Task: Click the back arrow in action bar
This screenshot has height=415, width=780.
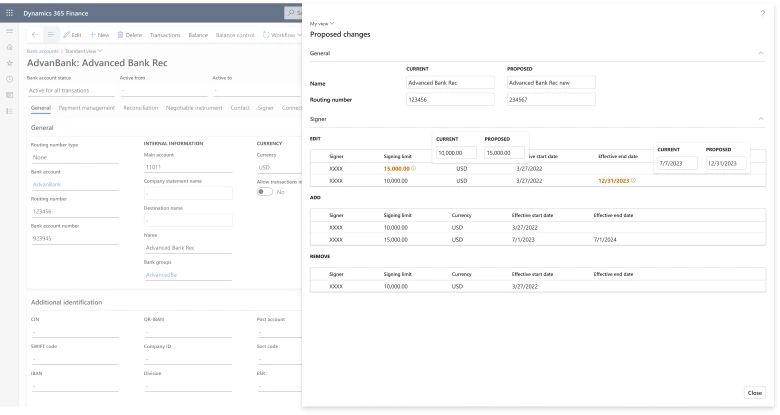Action: click(x=36, y=35)
